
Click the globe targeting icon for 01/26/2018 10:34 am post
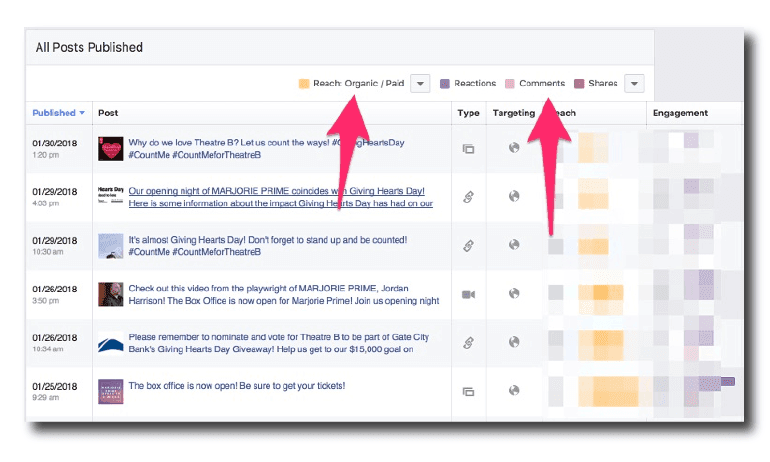click(x=514, y=341)
